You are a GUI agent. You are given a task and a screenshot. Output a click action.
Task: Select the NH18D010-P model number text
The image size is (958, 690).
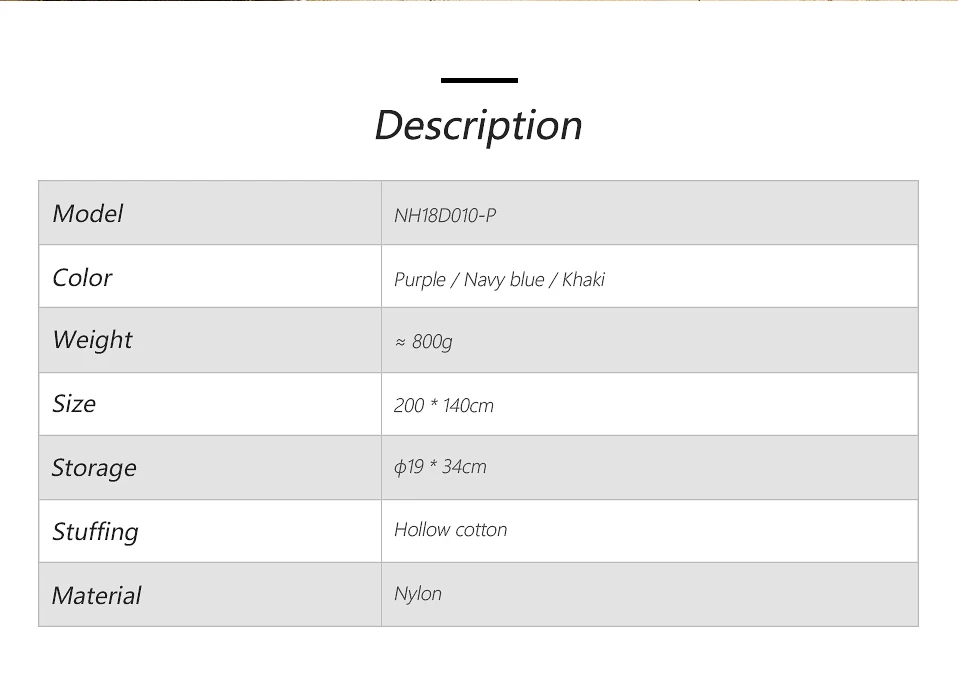point(445,215)
